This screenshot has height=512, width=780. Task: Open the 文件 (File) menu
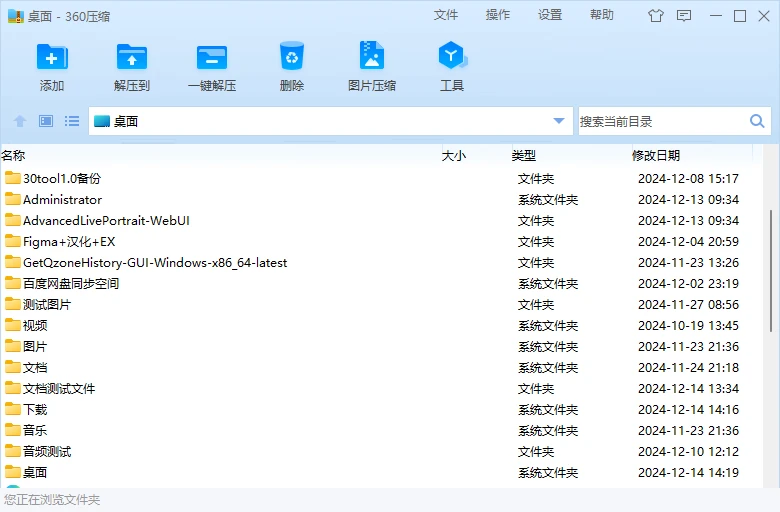click(x=446, y=15)
